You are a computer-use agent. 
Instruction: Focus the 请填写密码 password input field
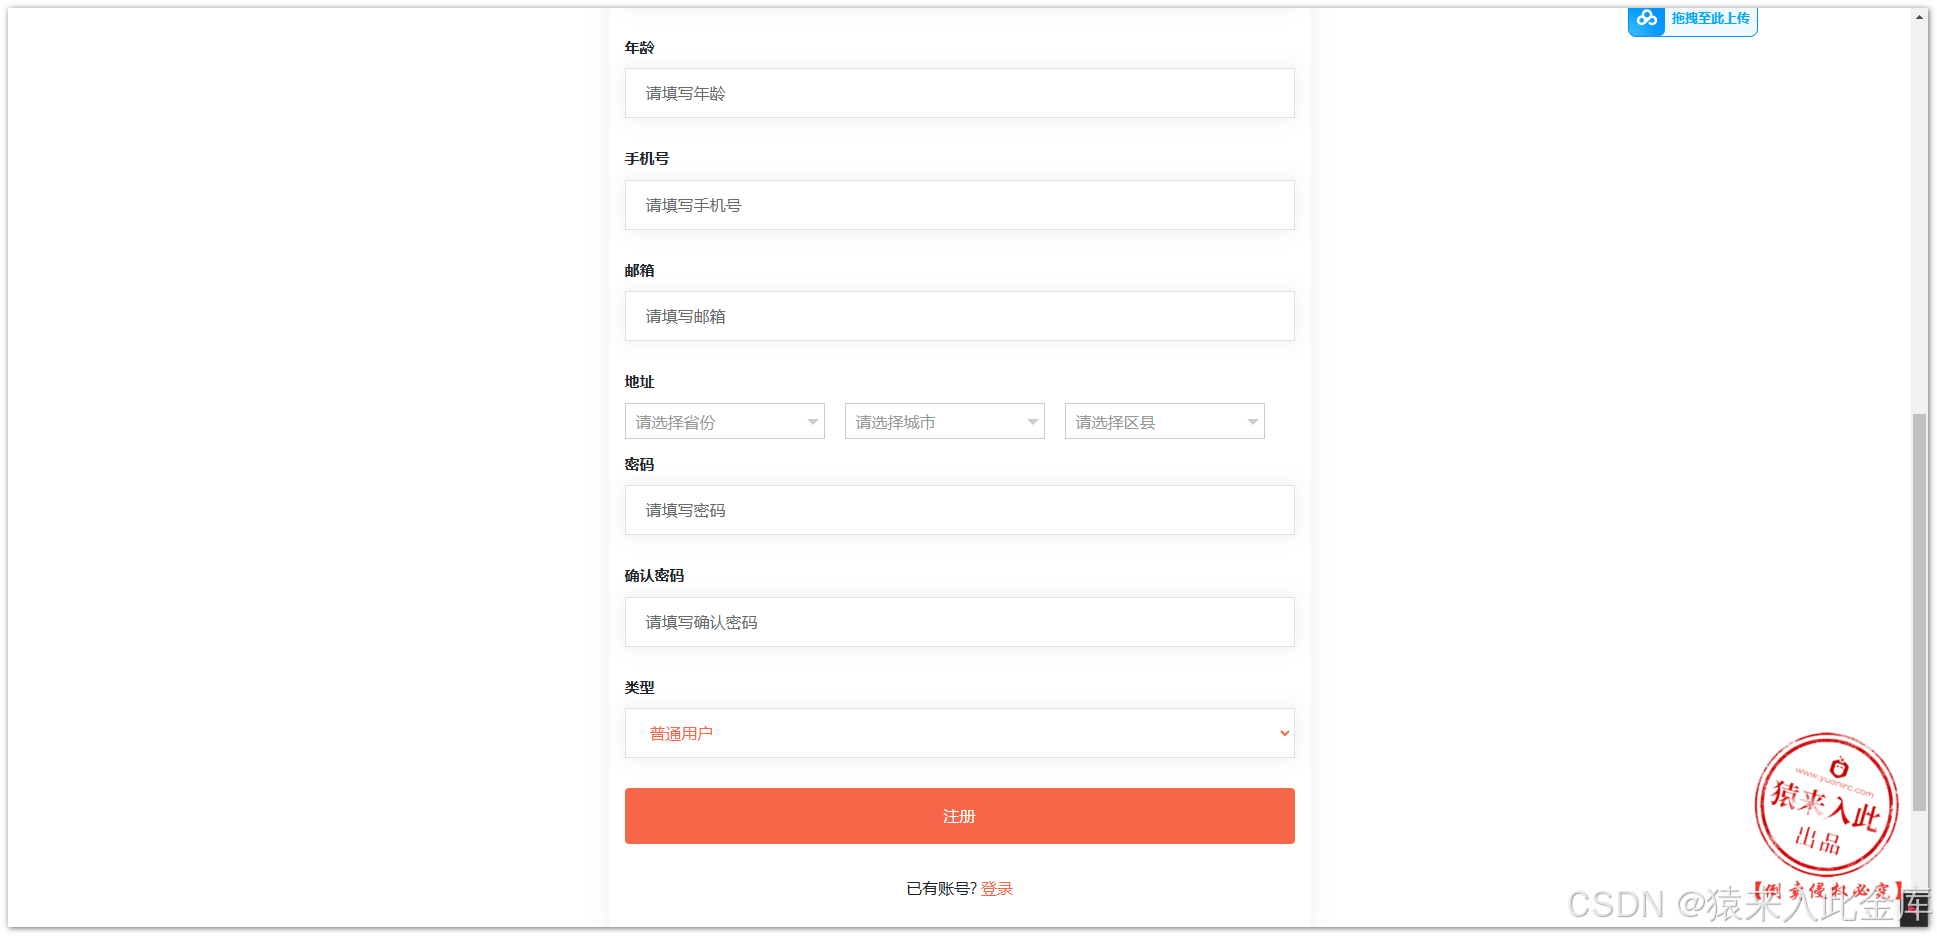click(x=959, y=510)
